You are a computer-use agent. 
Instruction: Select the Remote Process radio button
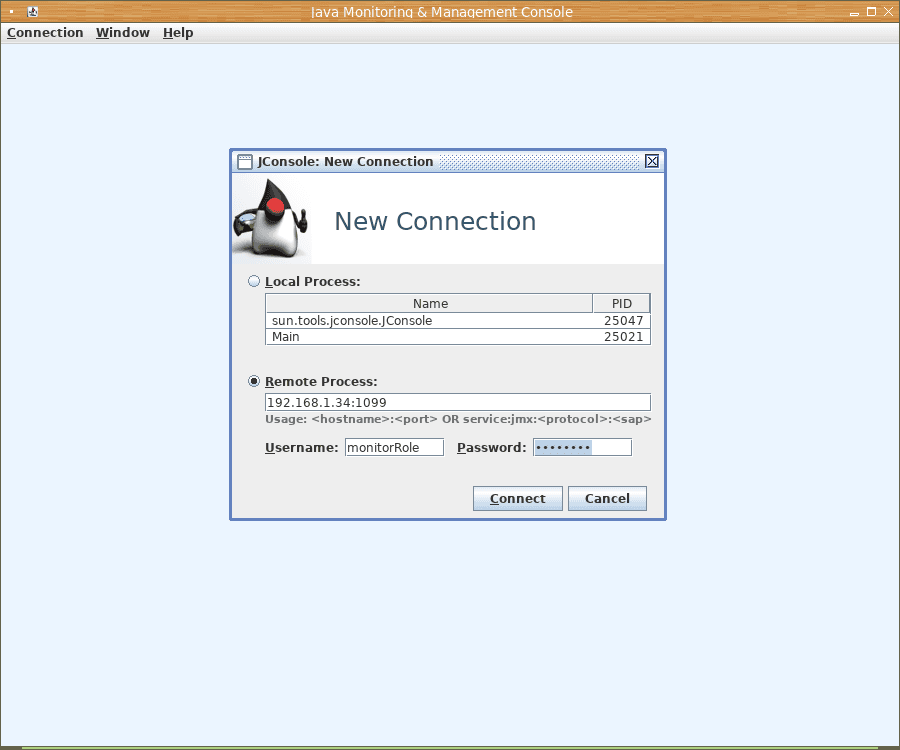[254, 381]
